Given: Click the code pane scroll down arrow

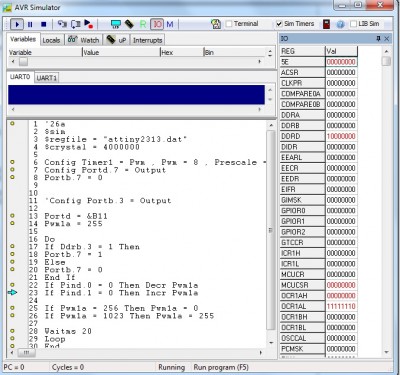Looking at the screenshot, I should (271, 343).
